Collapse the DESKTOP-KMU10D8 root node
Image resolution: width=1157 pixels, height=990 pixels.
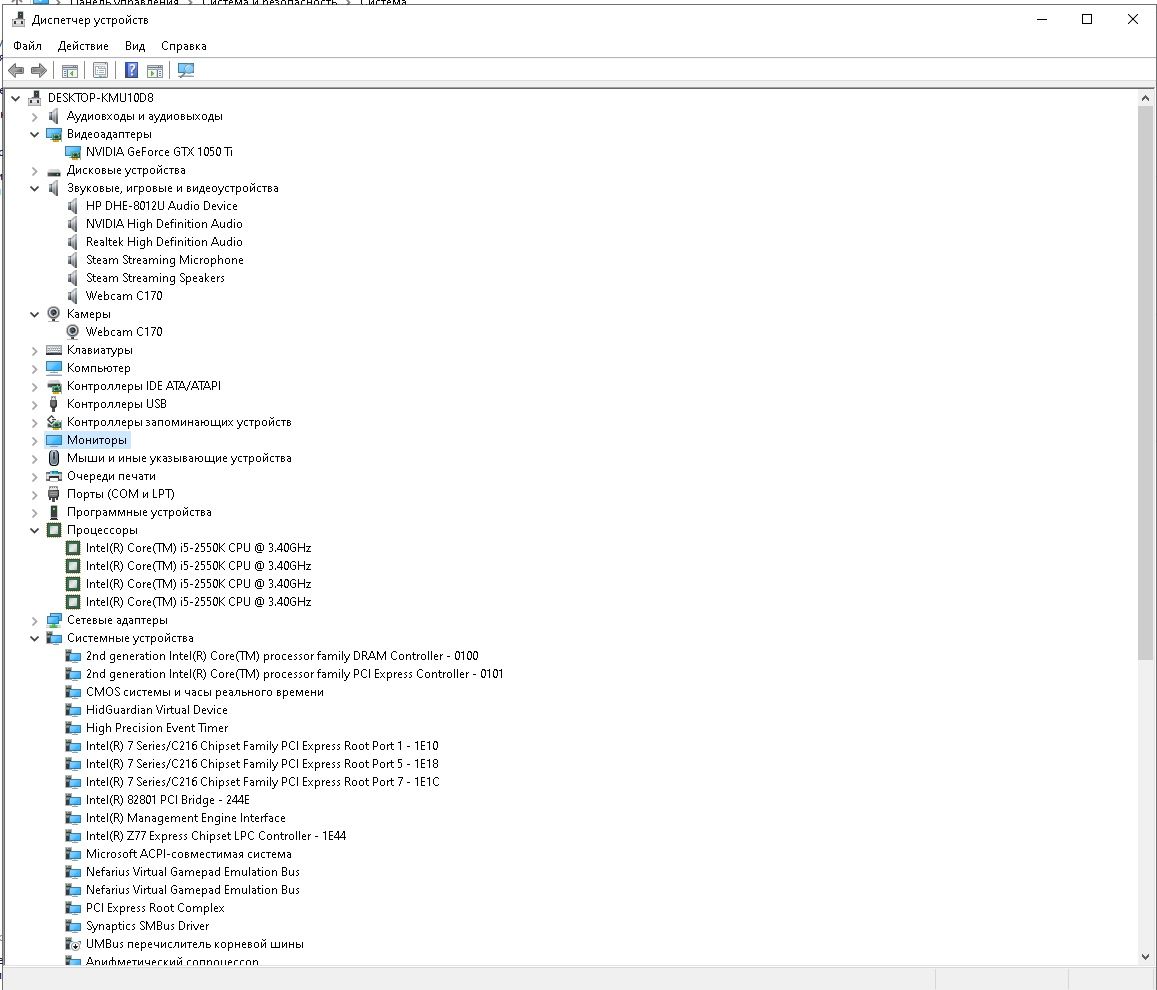click(x=15, y=98)
